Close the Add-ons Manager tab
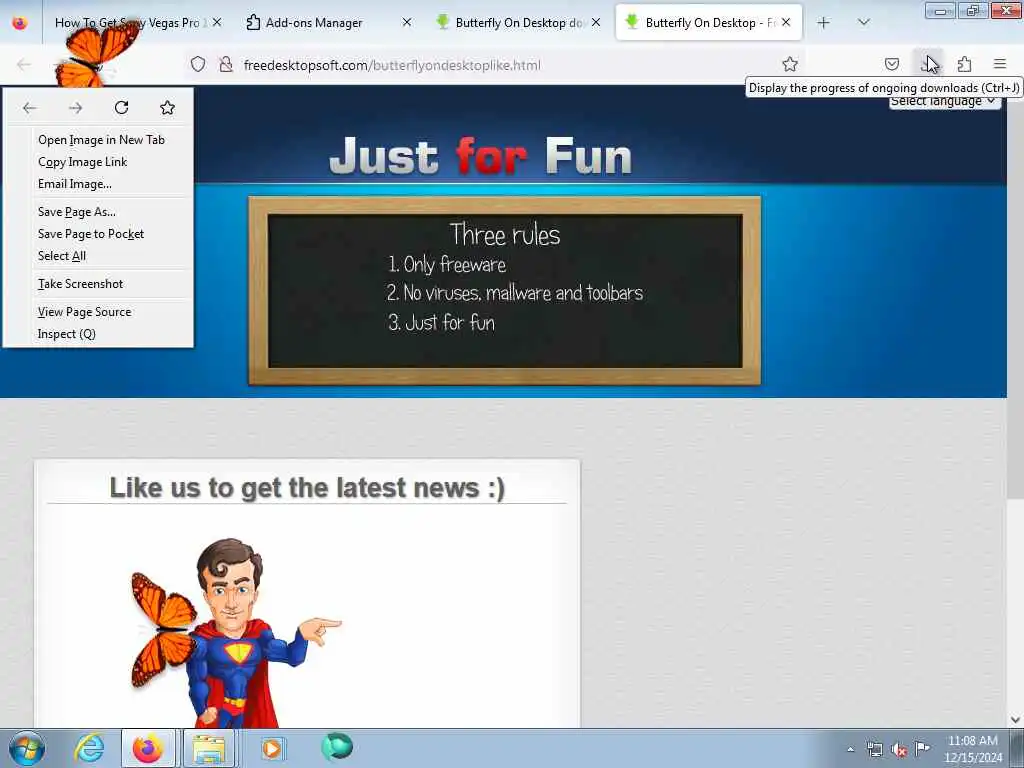This screenshot has height=768, width=1024. tap(407, 22)
